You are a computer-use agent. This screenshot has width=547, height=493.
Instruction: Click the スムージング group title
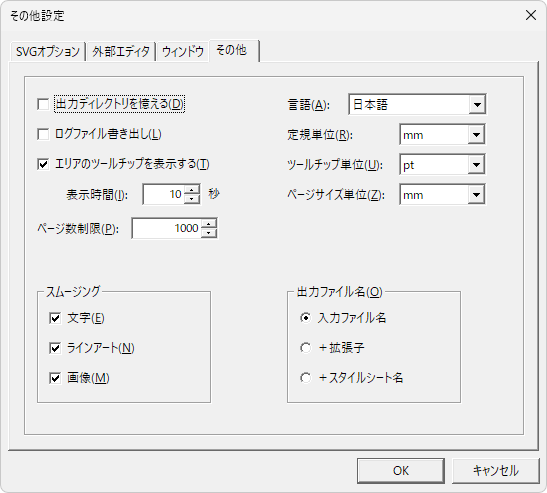coord(73,292)
